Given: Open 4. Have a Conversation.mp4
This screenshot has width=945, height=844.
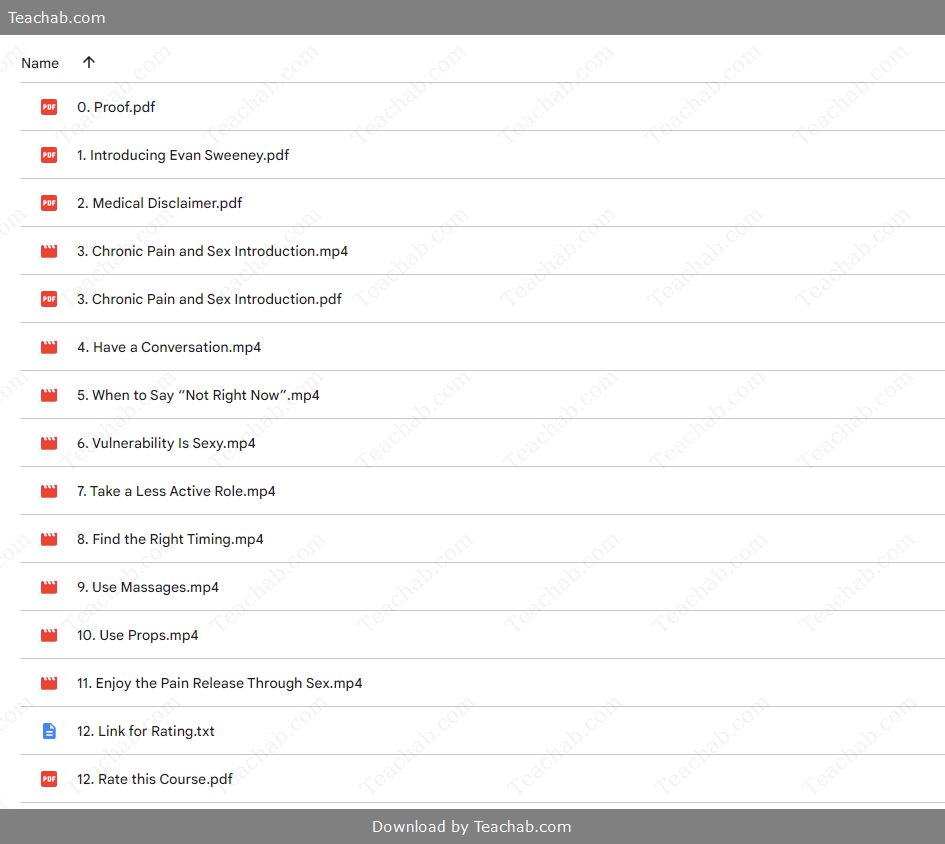Looking at the screenshot, I should 169,347.
